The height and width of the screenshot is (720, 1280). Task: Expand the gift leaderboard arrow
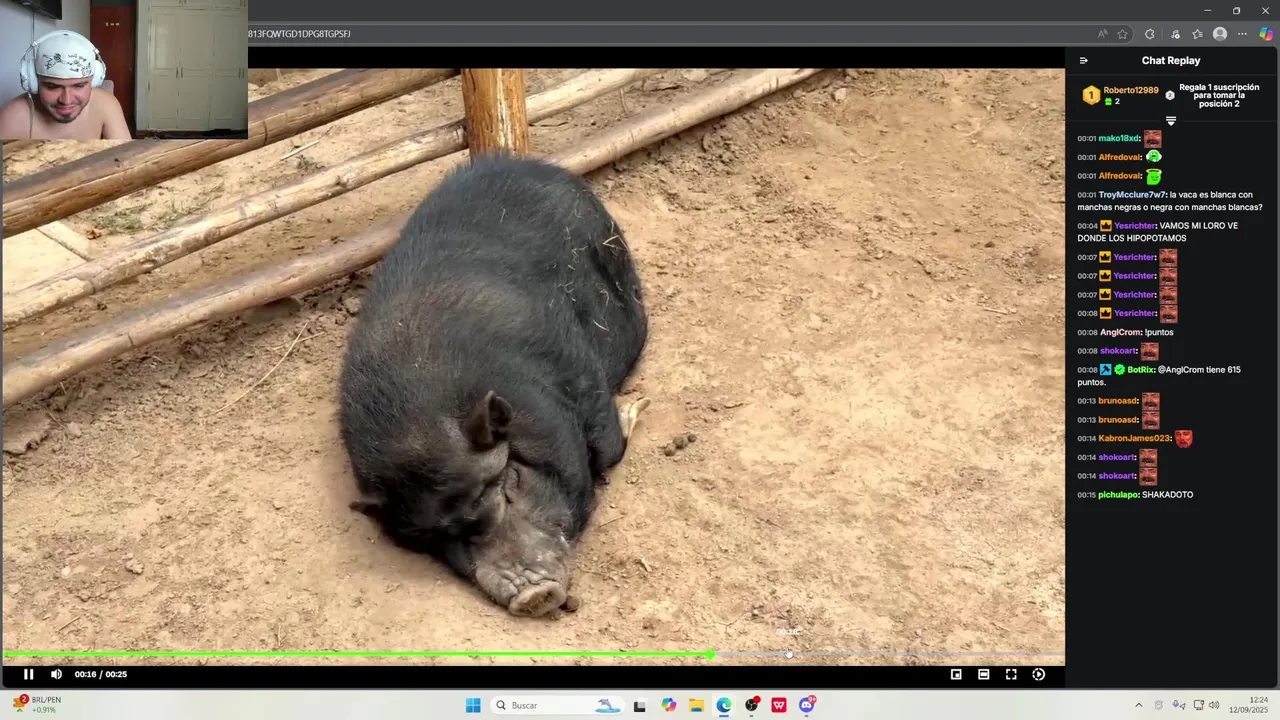click(1171, 121)
